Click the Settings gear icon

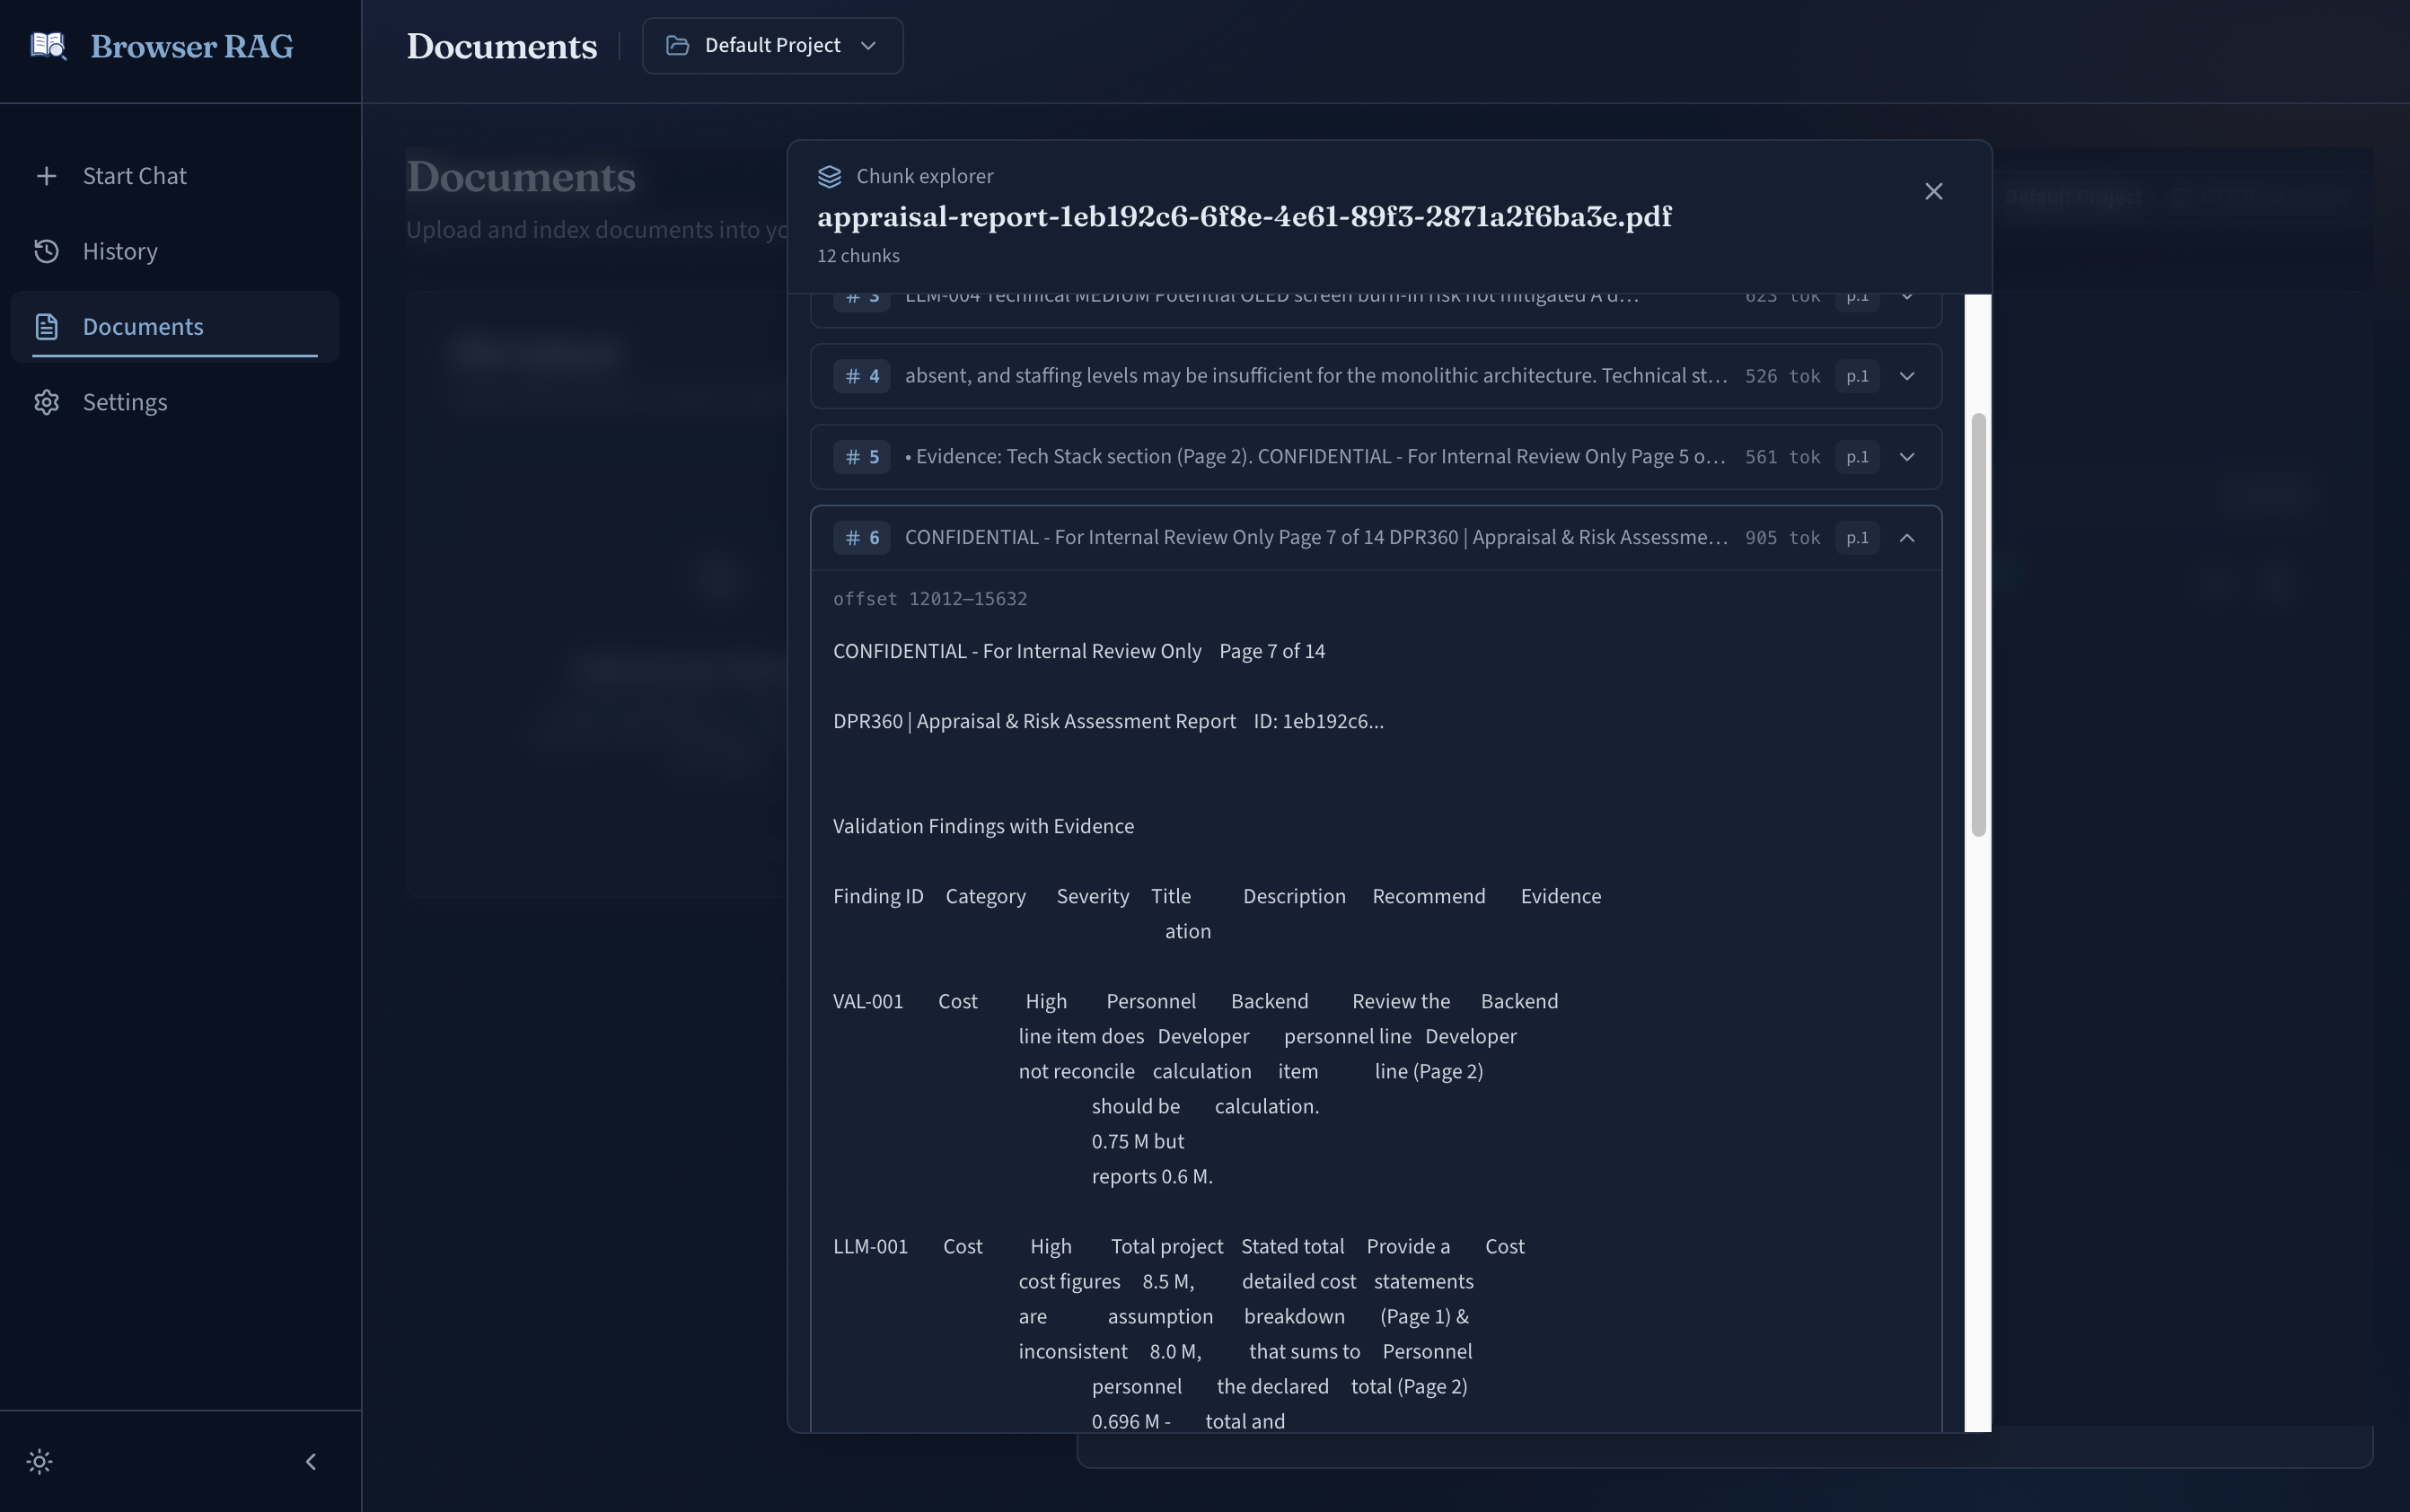pyautogui.click(x=46, y=402)
